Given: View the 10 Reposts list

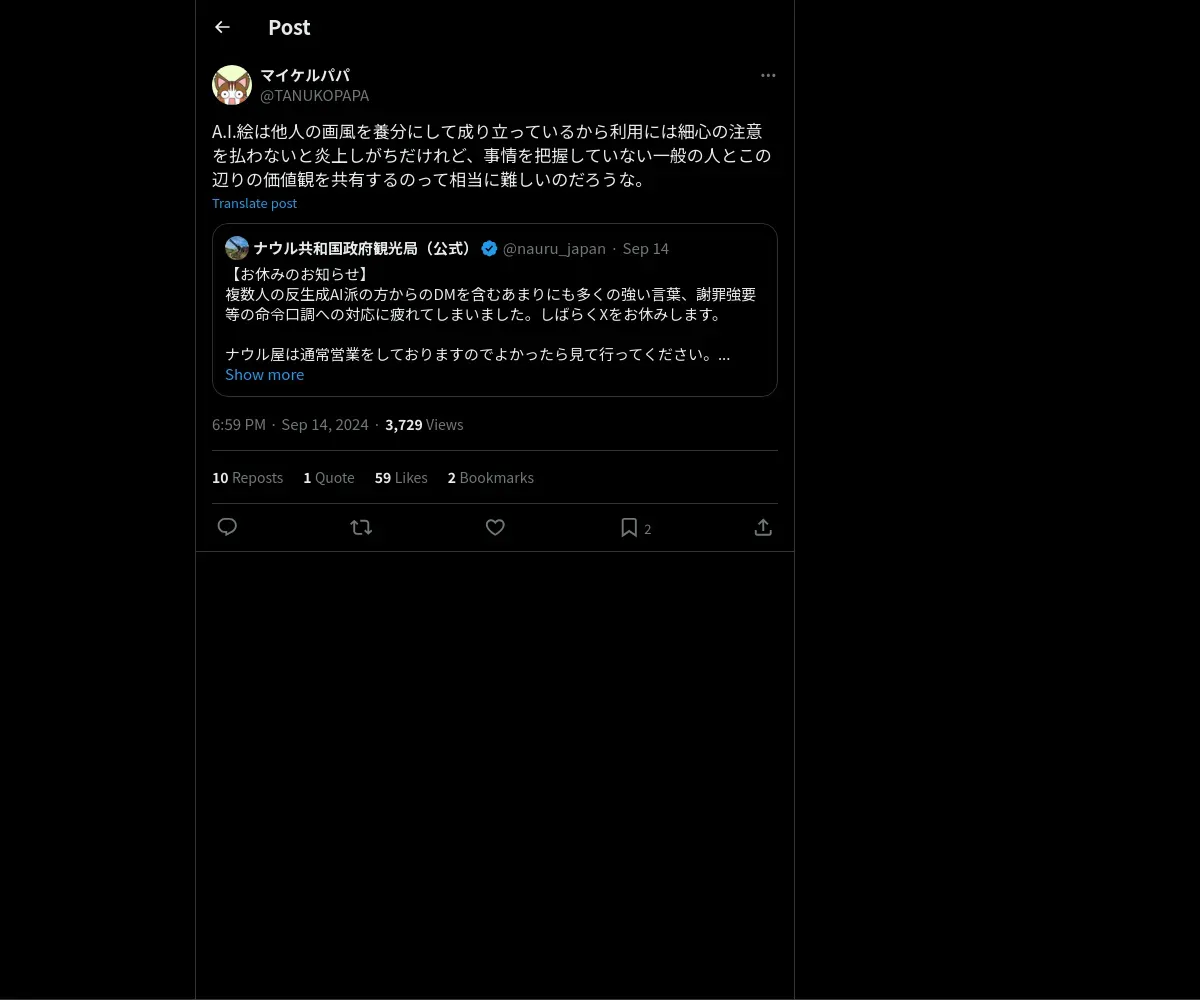Looking at the screenshot, I should point(247,478).
